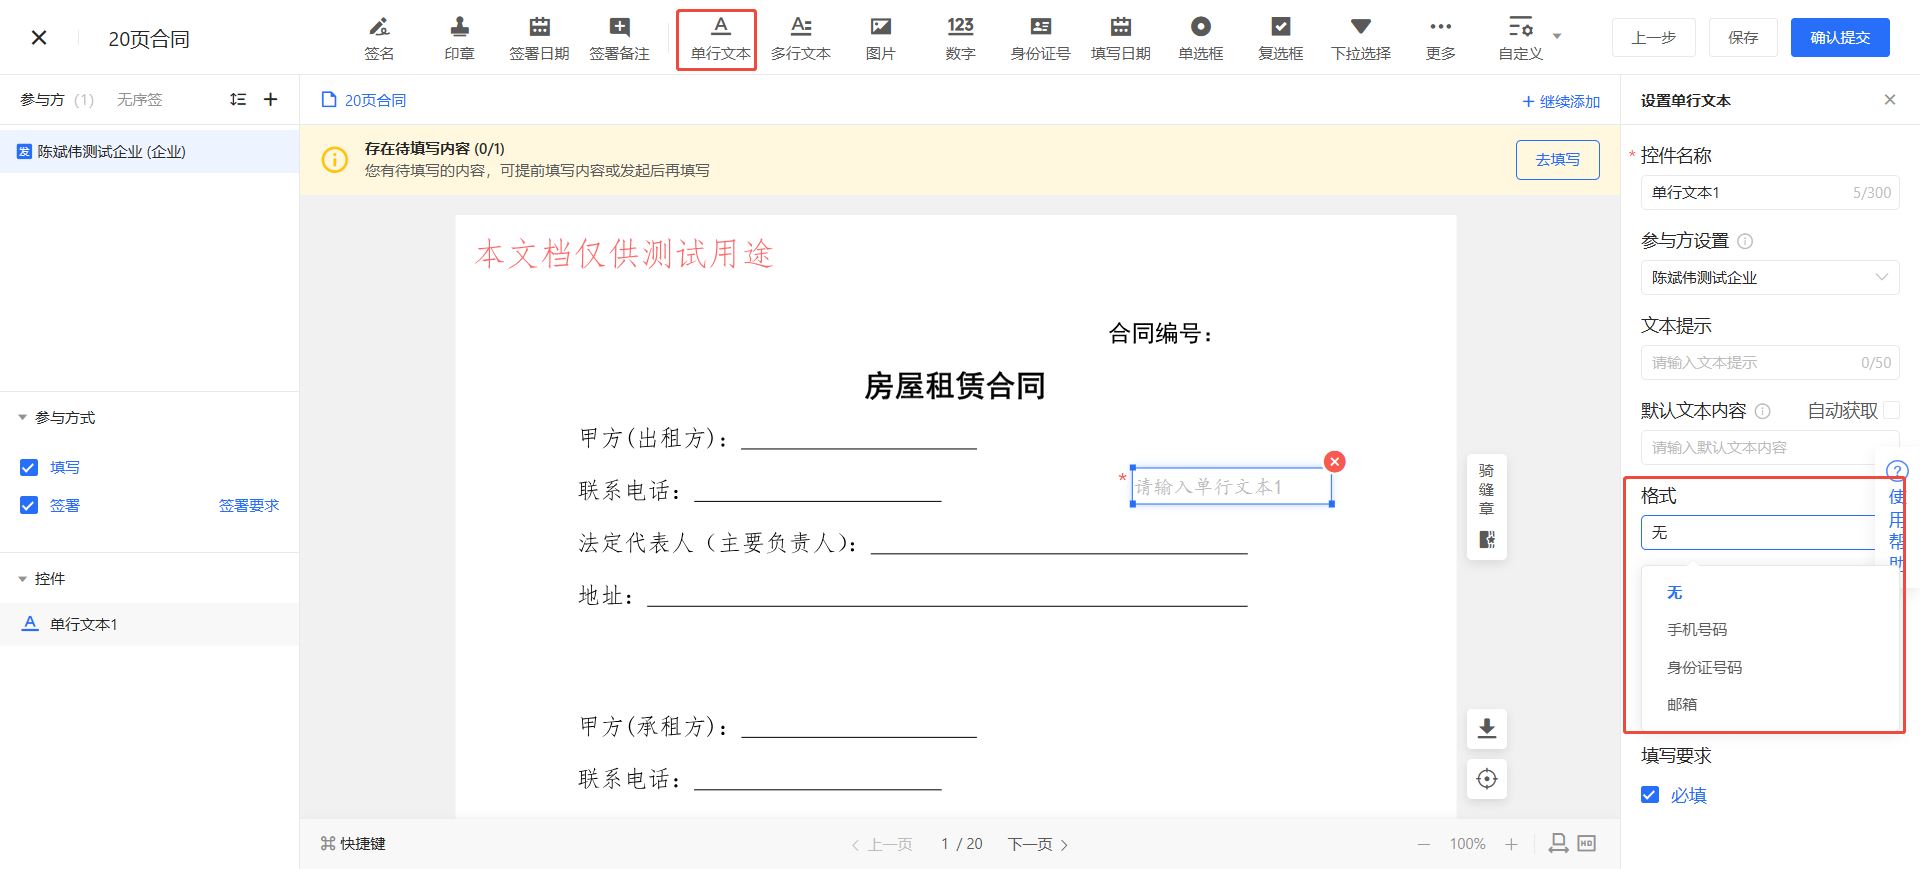Choose 邮箱 format option

click(1682, 705)
